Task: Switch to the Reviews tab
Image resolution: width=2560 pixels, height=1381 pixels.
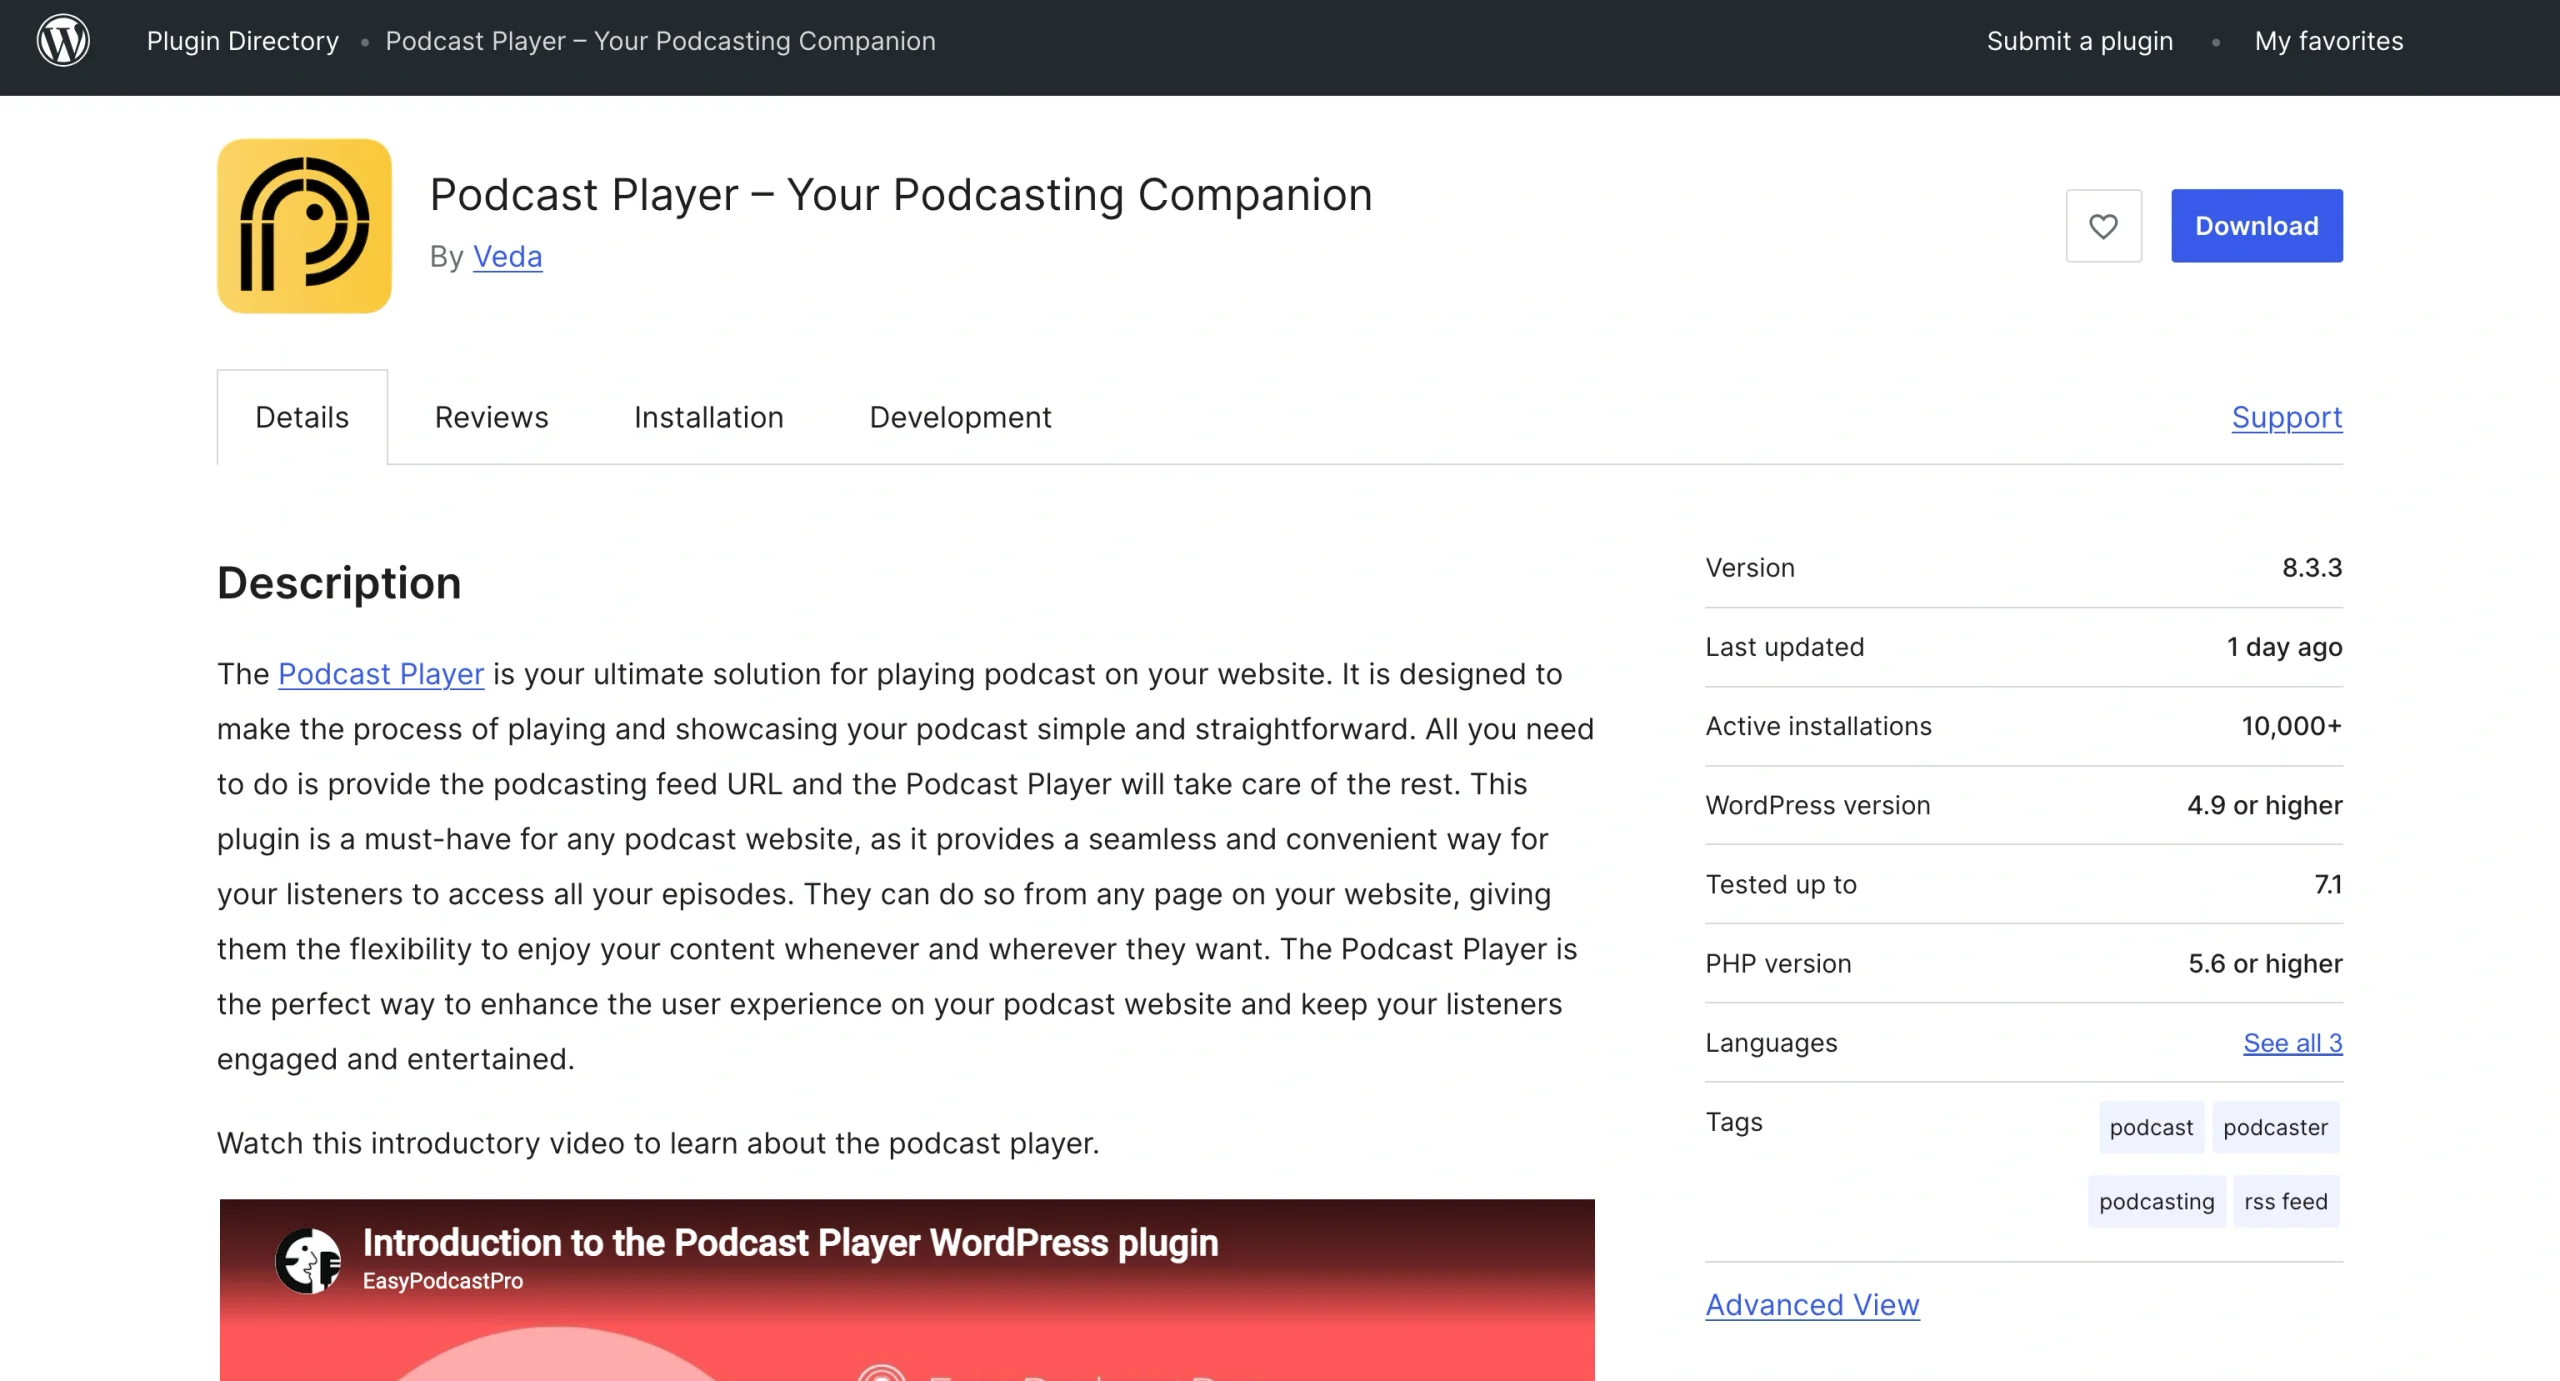Action: (x=491, y=417)
